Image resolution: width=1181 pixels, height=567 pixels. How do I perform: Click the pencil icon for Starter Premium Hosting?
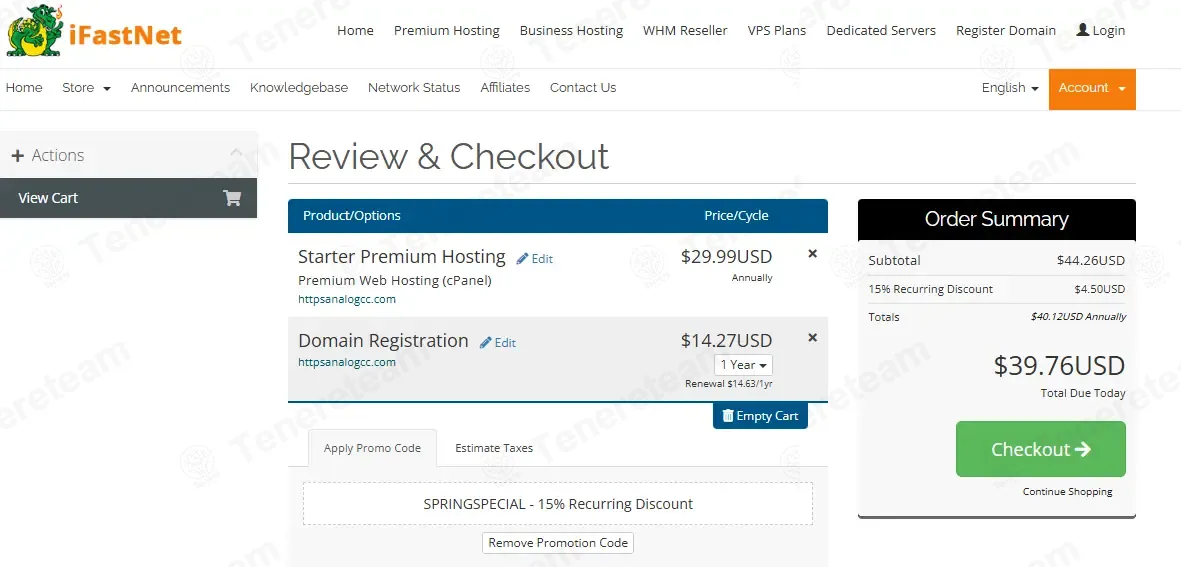pos(522,258)
